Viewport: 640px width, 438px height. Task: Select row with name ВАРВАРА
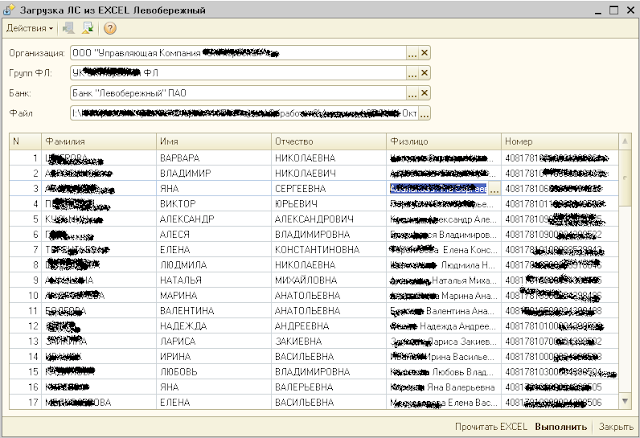(x=313, y=158)
